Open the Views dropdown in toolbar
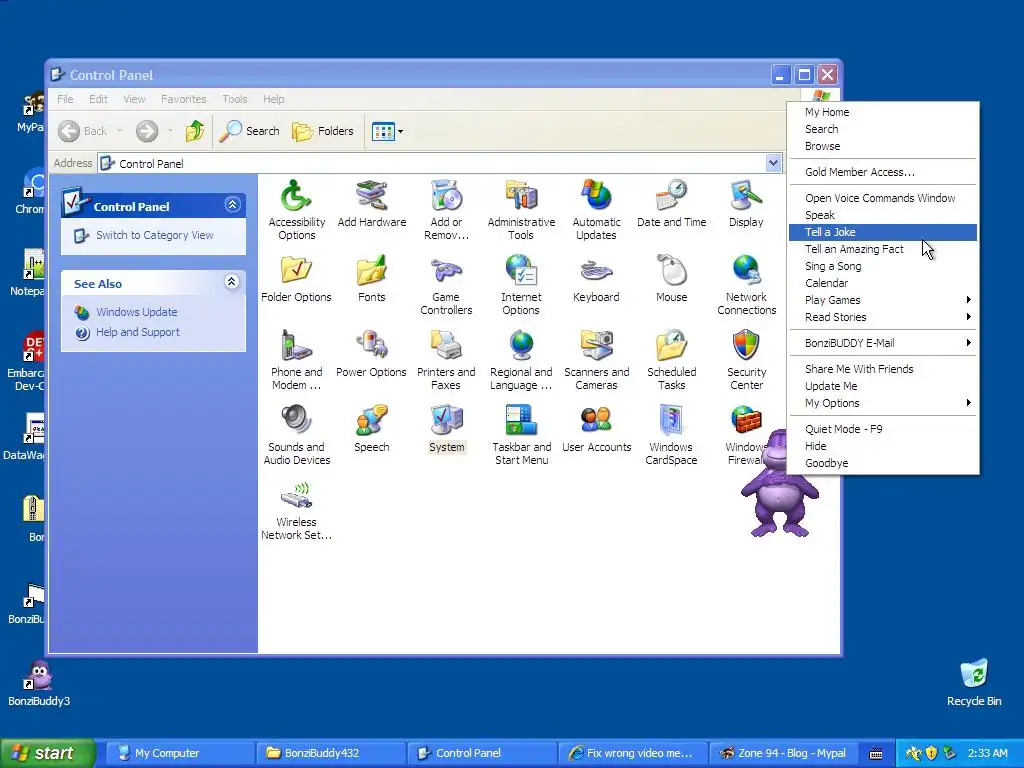This screenshot has height=768, width=1024. [x=387, y=131]
